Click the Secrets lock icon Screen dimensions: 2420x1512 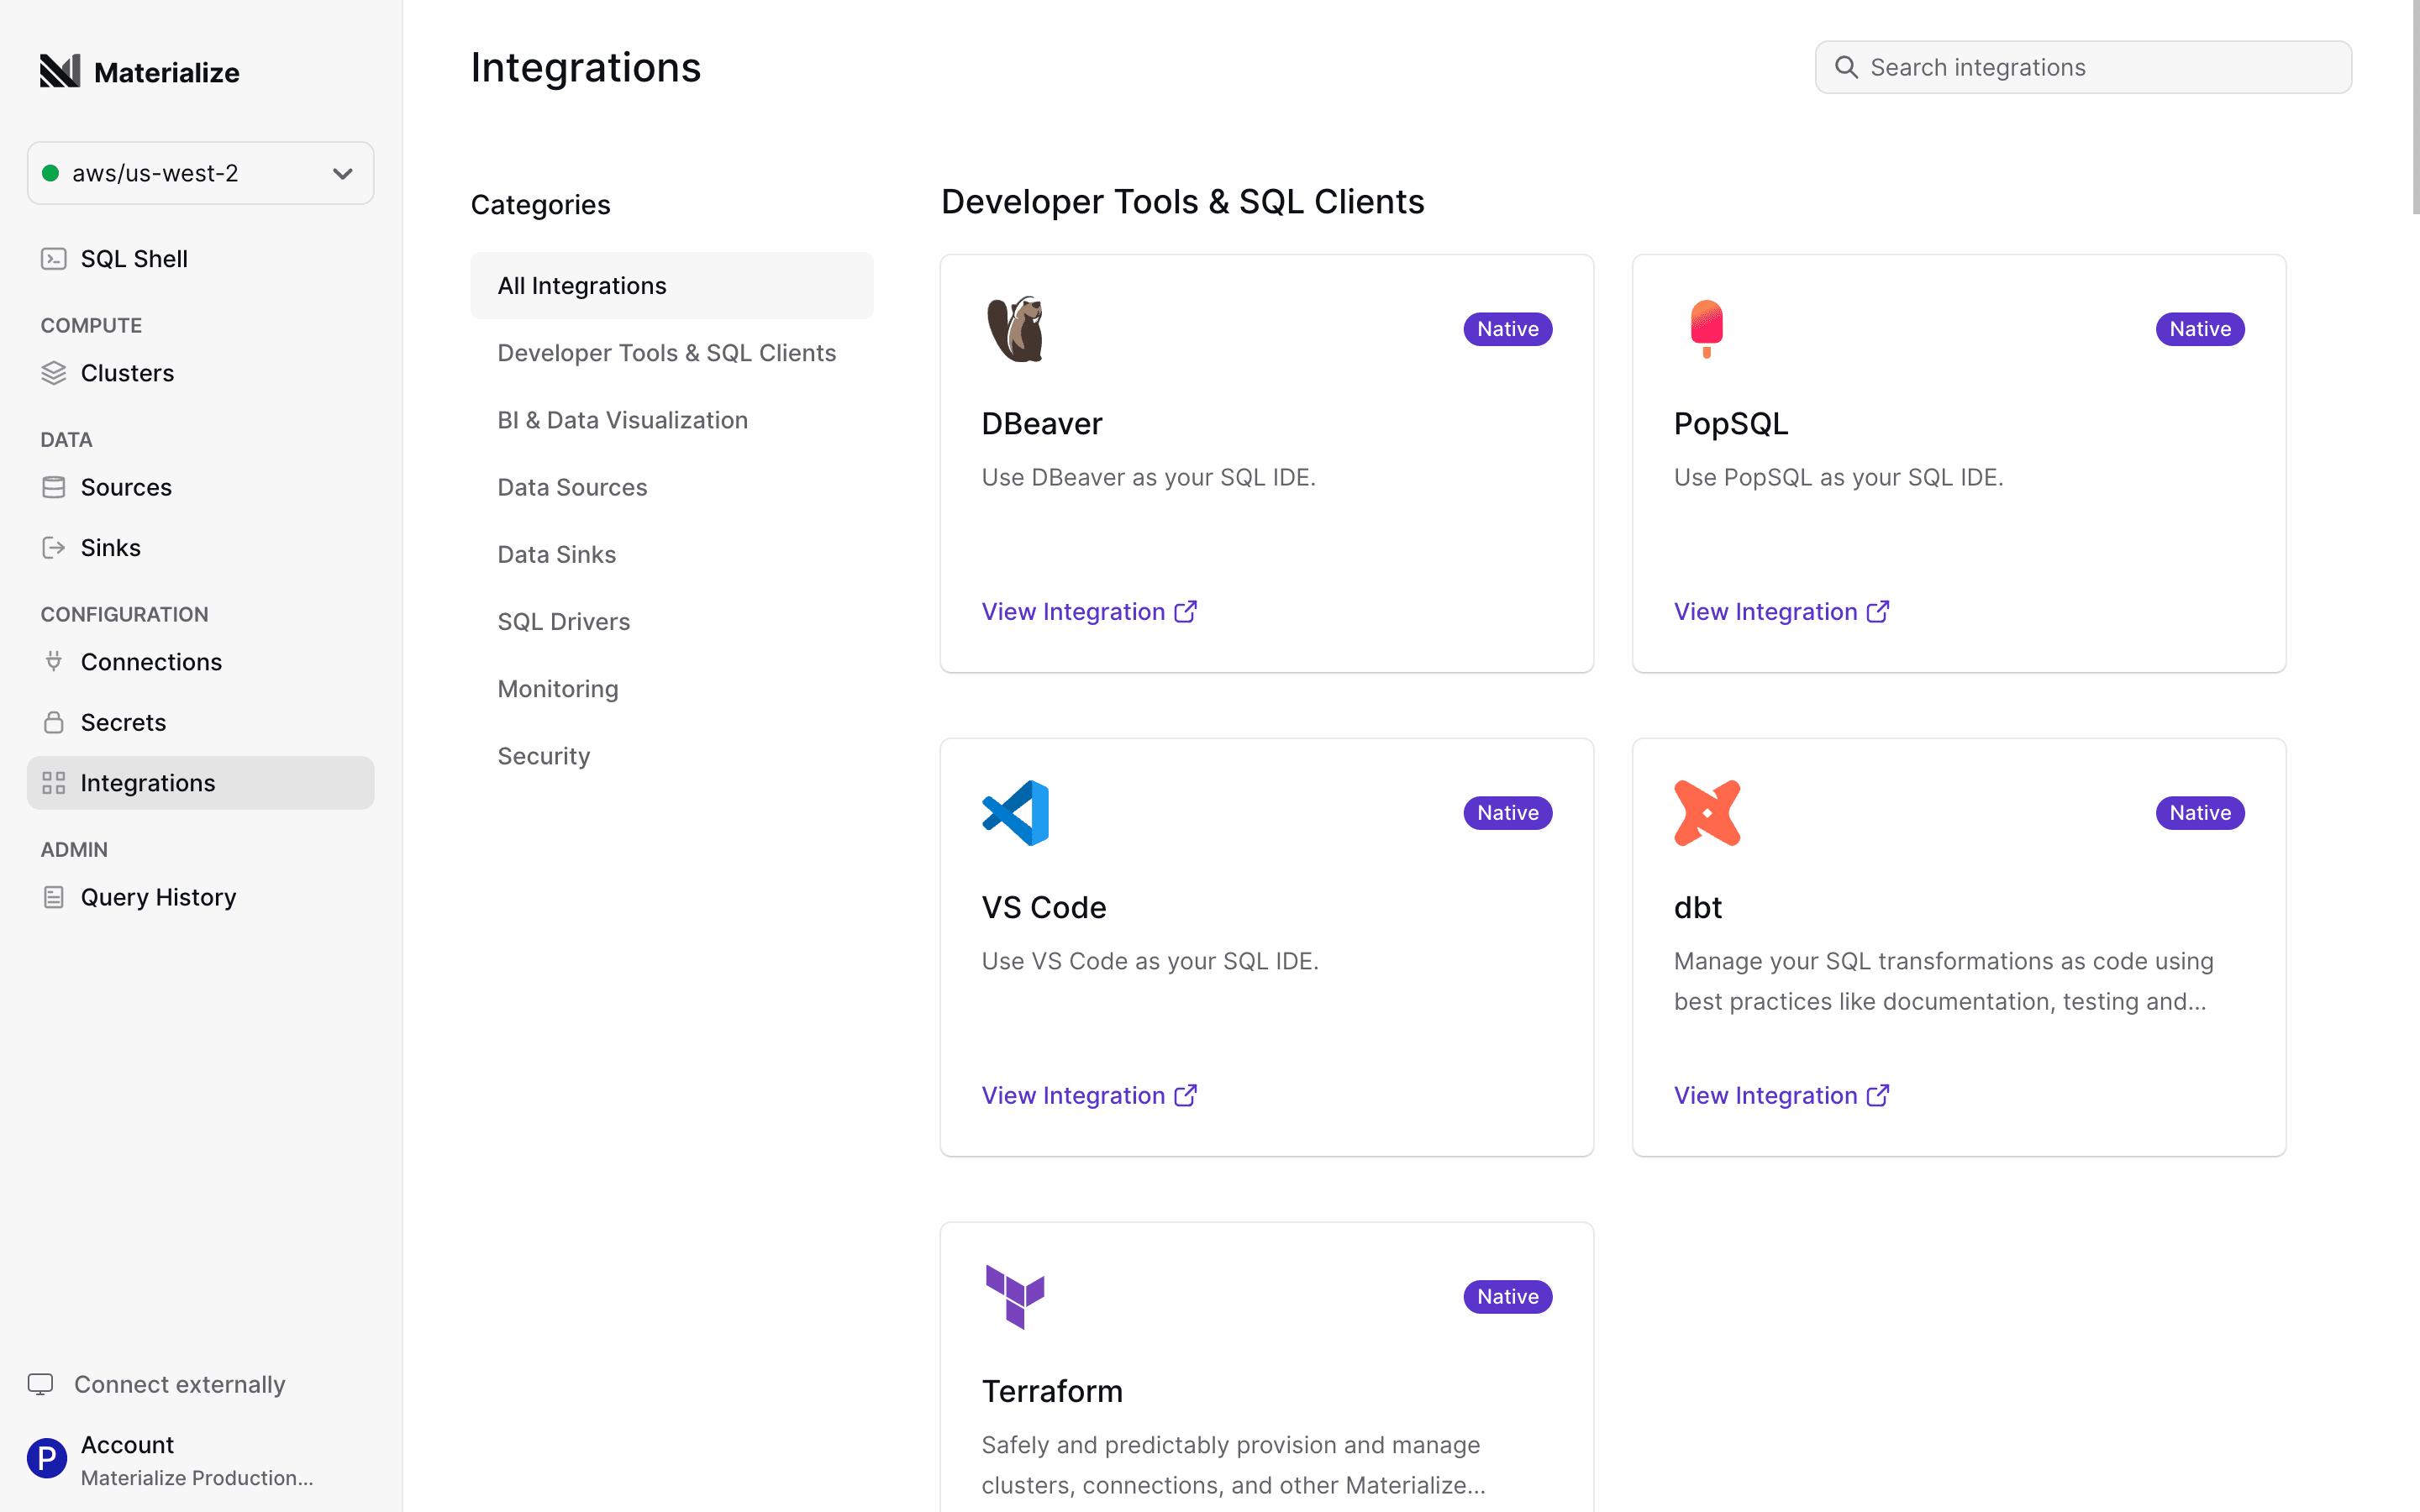(x=54, y=722)
